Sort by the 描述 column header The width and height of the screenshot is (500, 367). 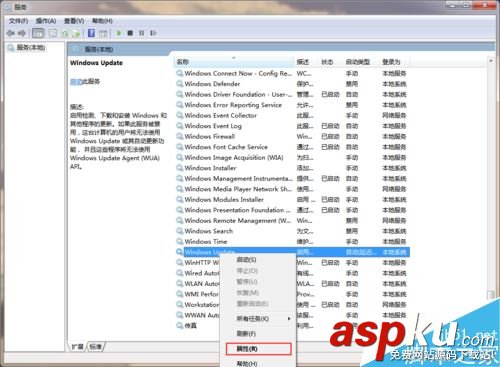click(305, 62)
